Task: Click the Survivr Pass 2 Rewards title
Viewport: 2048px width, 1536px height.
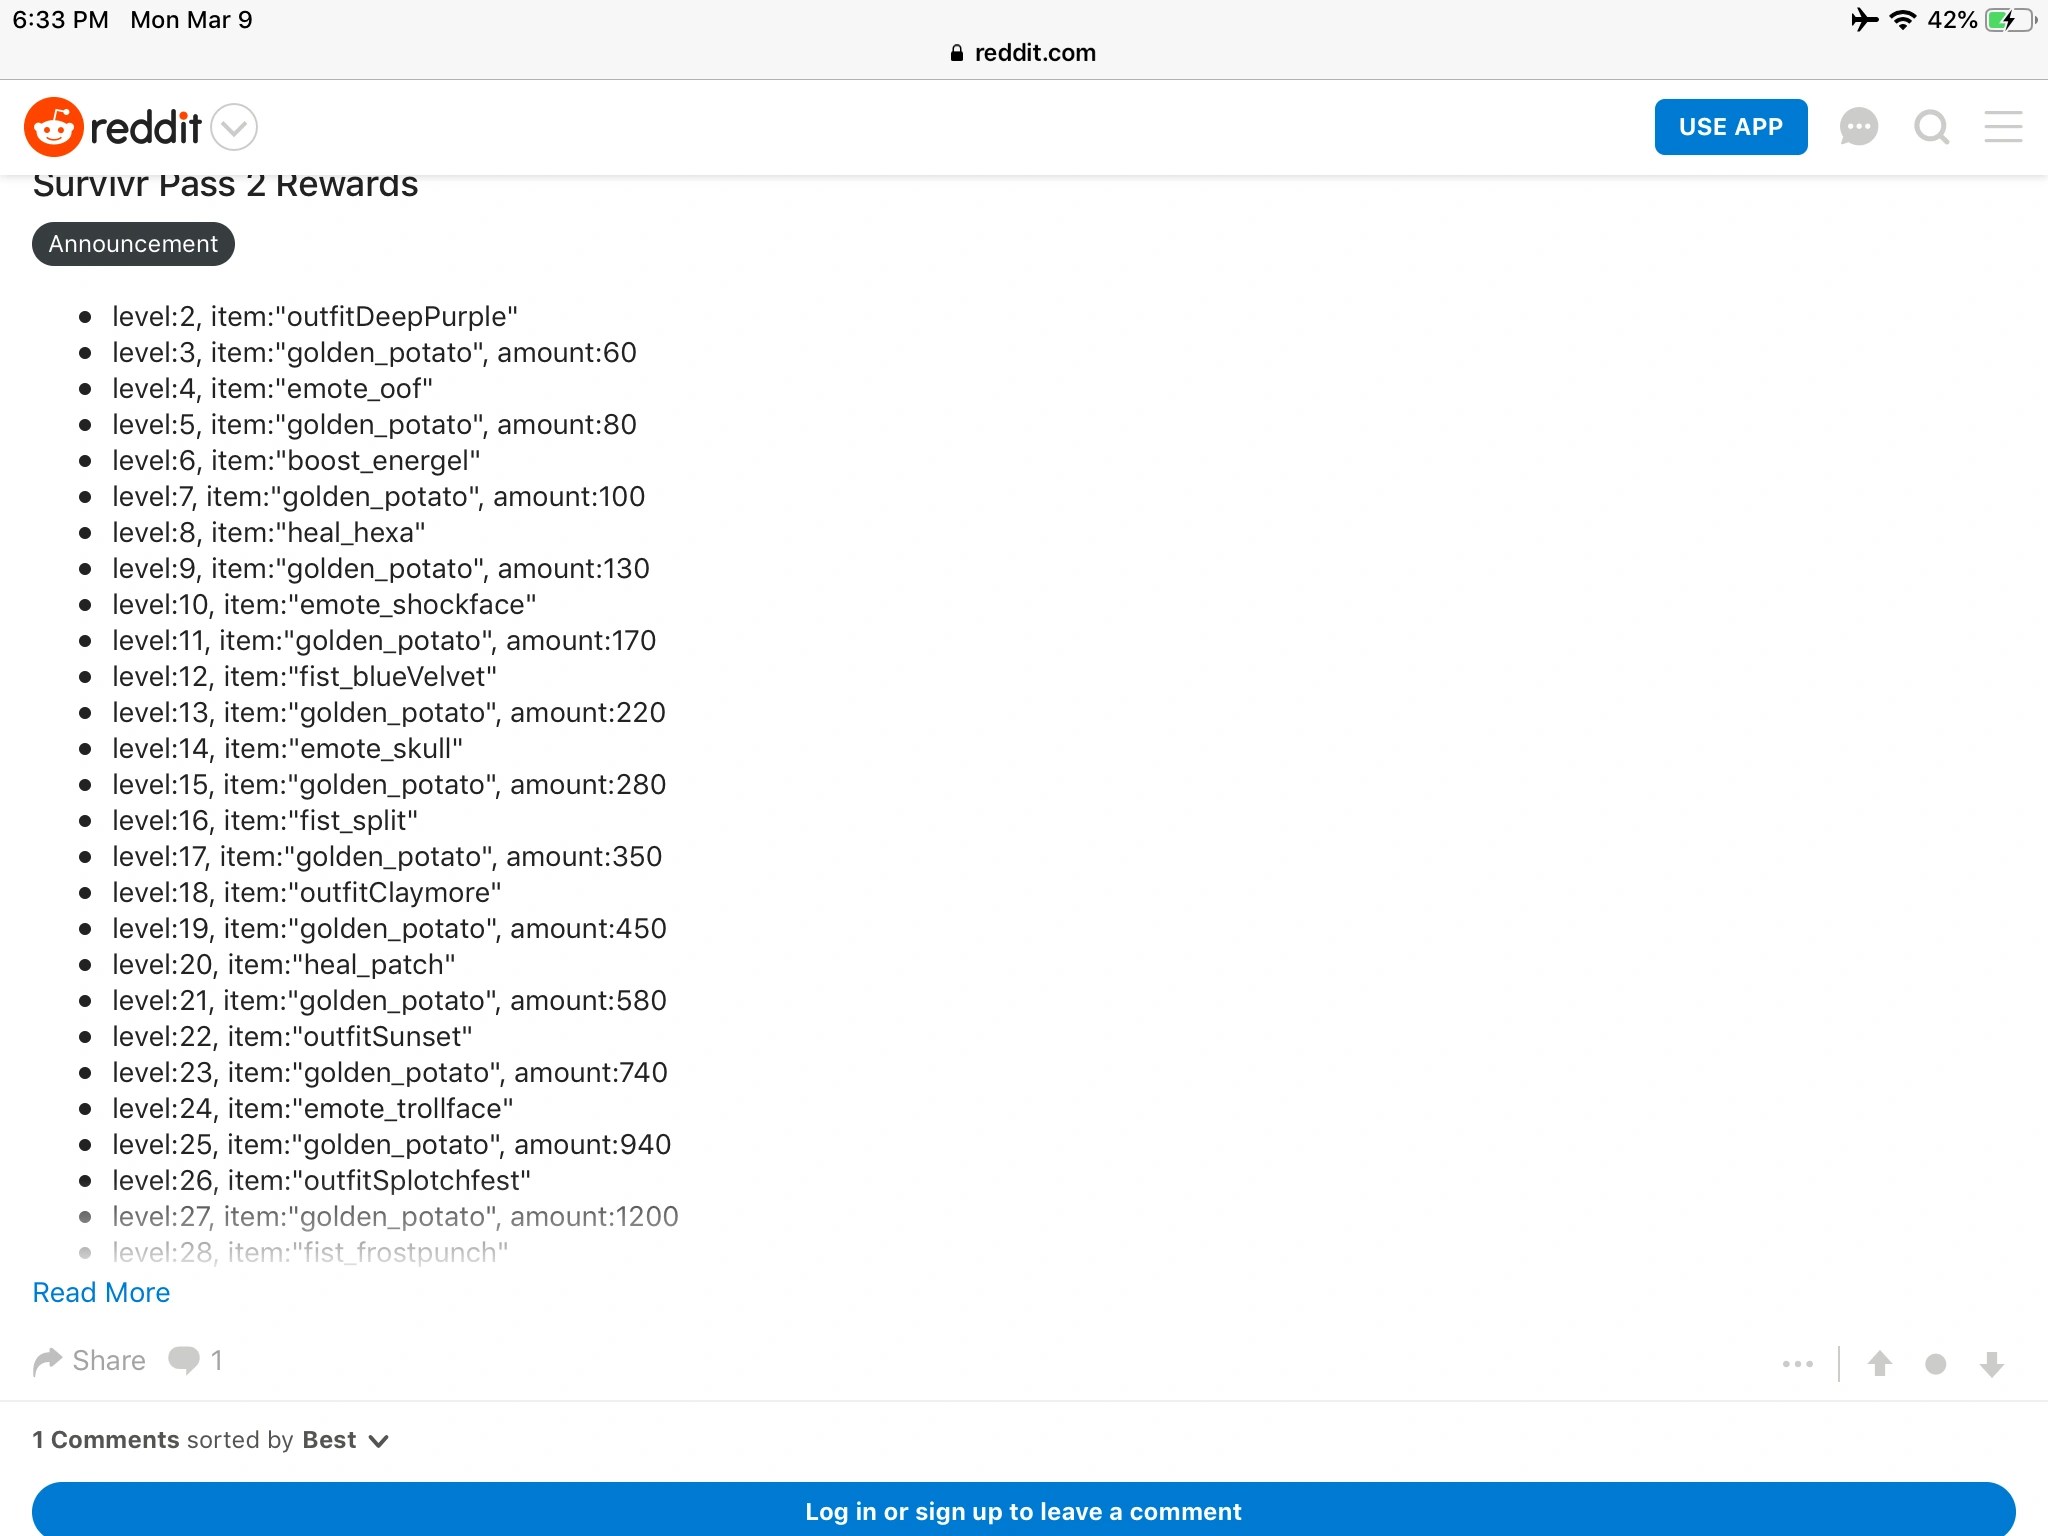Action: (225, 186)
